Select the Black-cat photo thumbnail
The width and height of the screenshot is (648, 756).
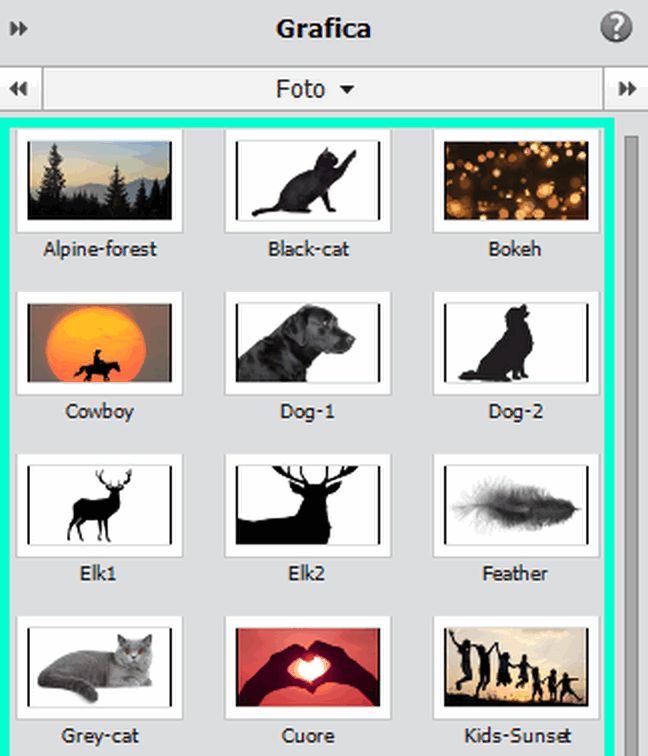(x=308, y=180)
